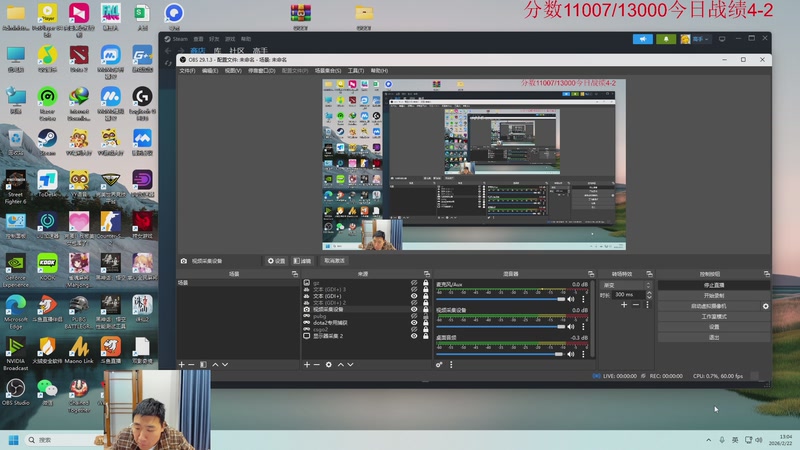
Task: Add a scene transition with the plus icon
Action: (624, 305)
